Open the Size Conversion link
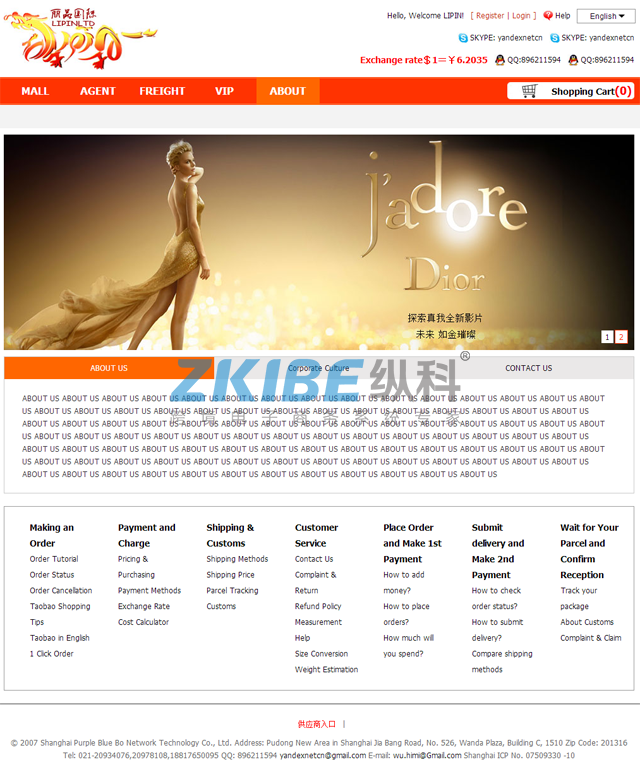Screen dimensions: 640x774 [x=321, y=654]
